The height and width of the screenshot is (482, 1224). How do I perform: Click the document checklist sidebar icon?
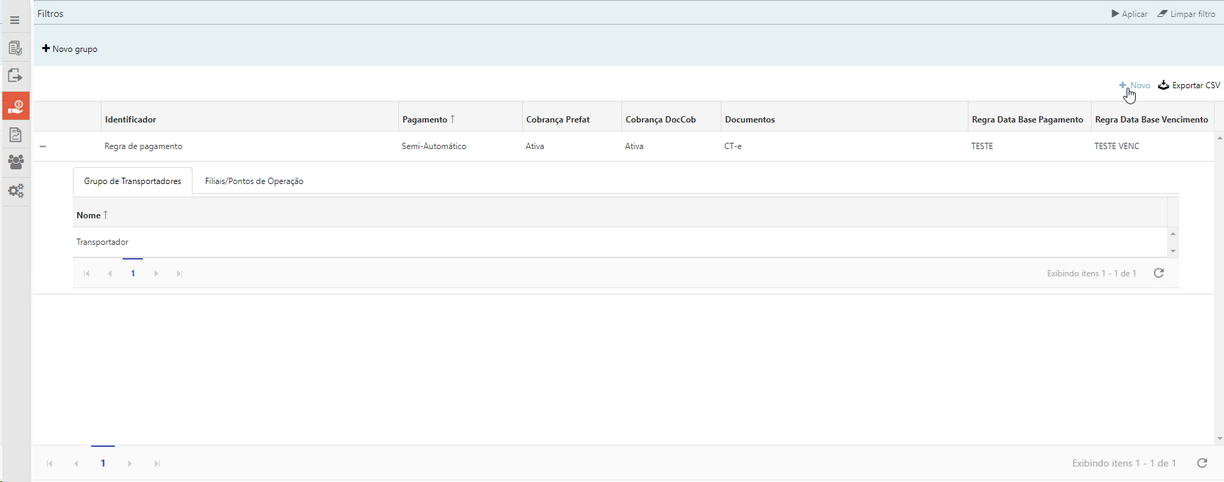click(15, 48)
